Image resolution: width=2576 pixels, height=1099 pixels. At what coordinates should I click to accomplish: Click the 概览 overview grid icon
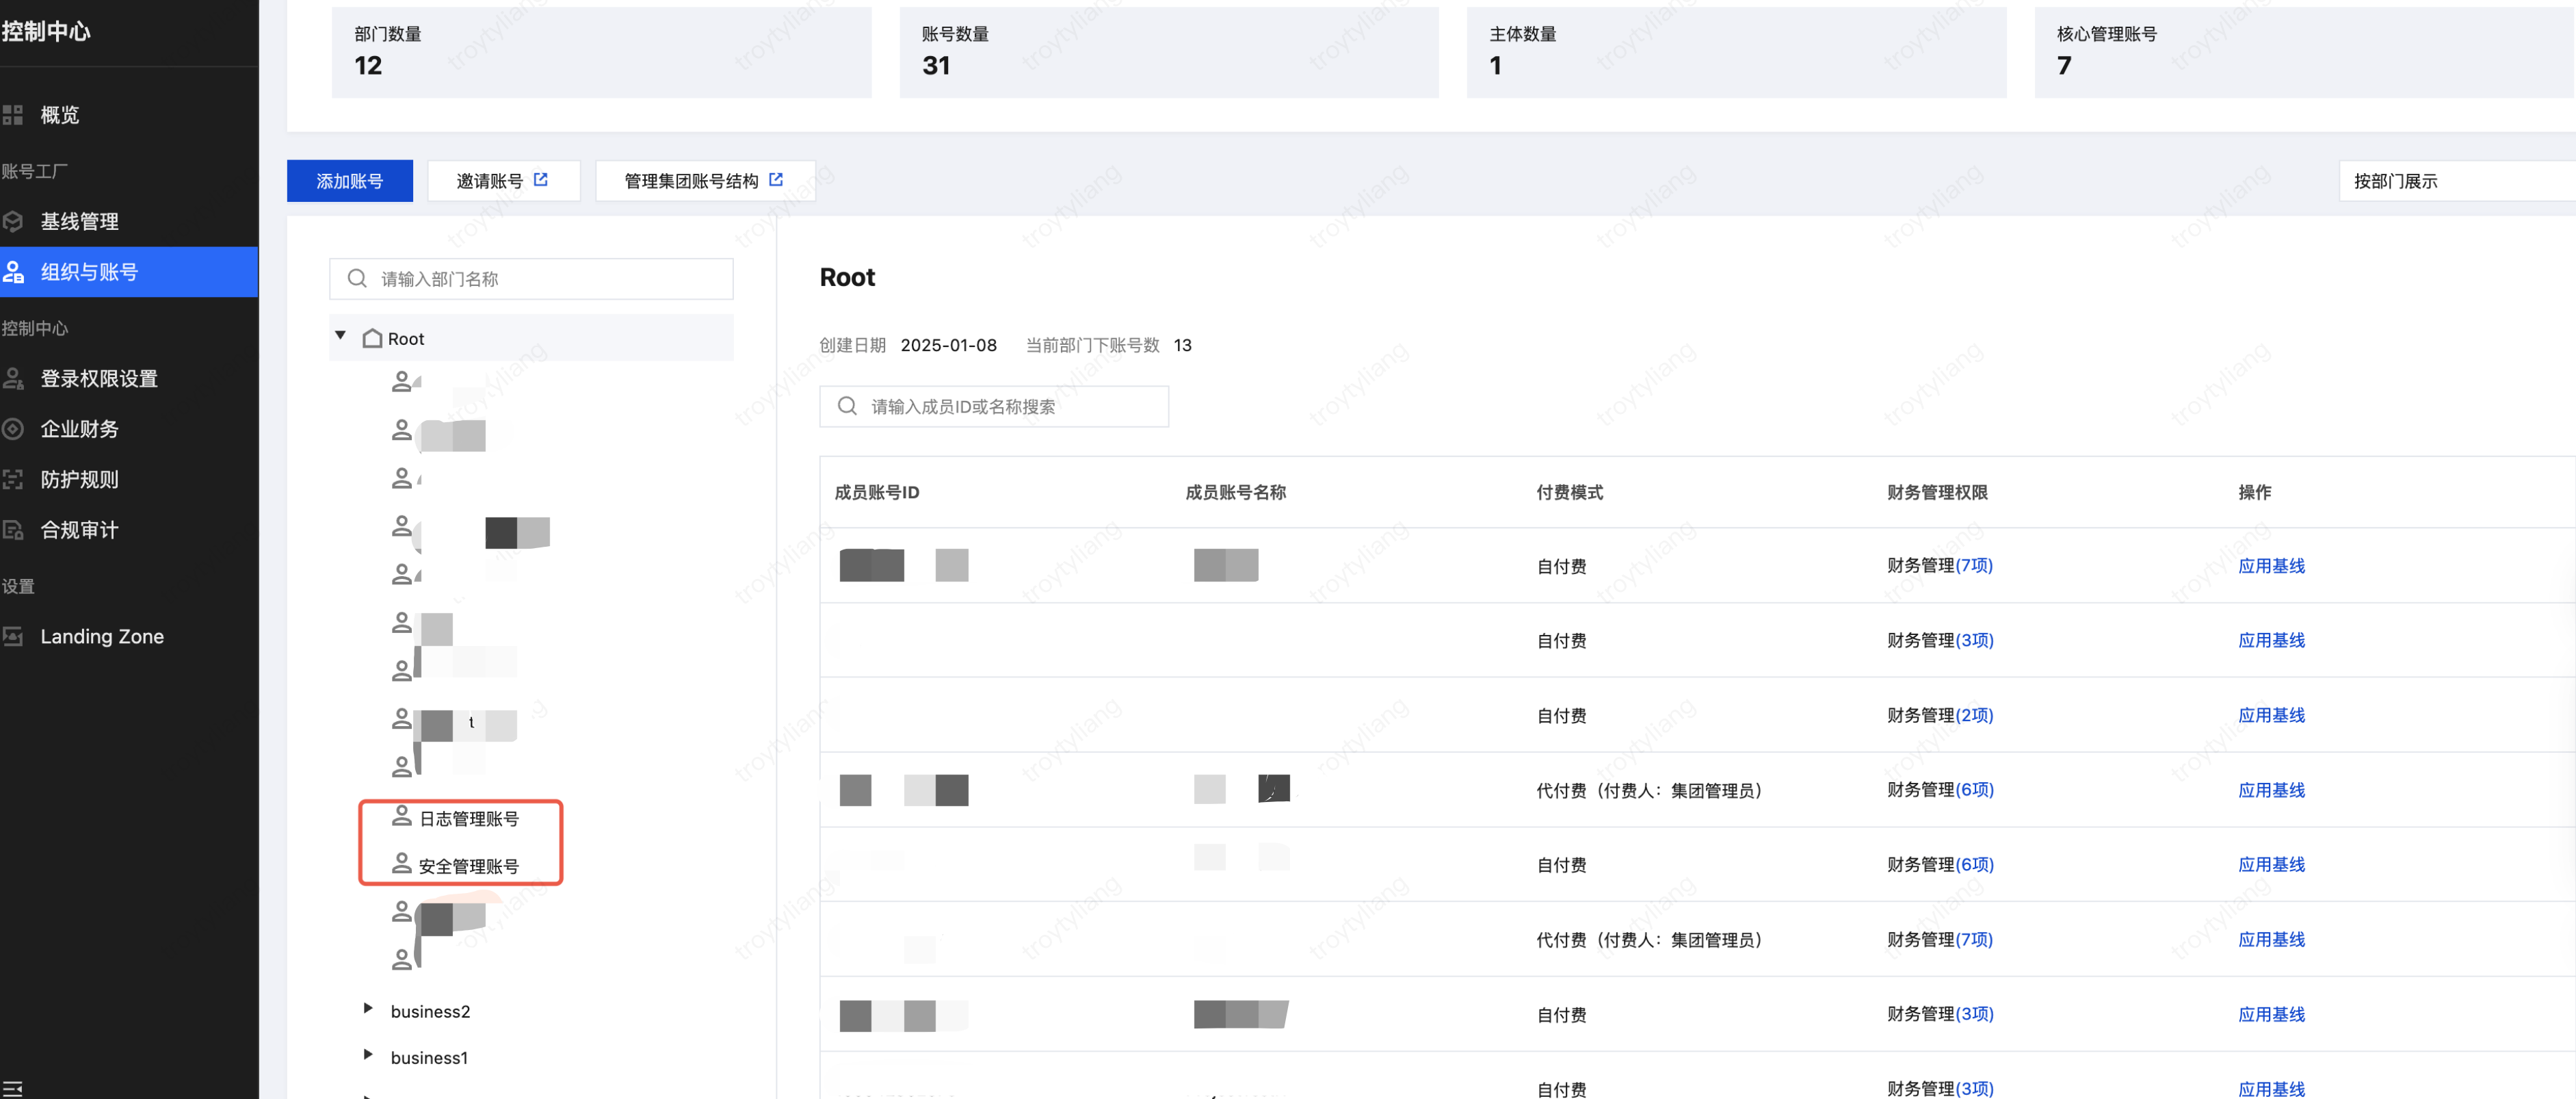(13, 115)
